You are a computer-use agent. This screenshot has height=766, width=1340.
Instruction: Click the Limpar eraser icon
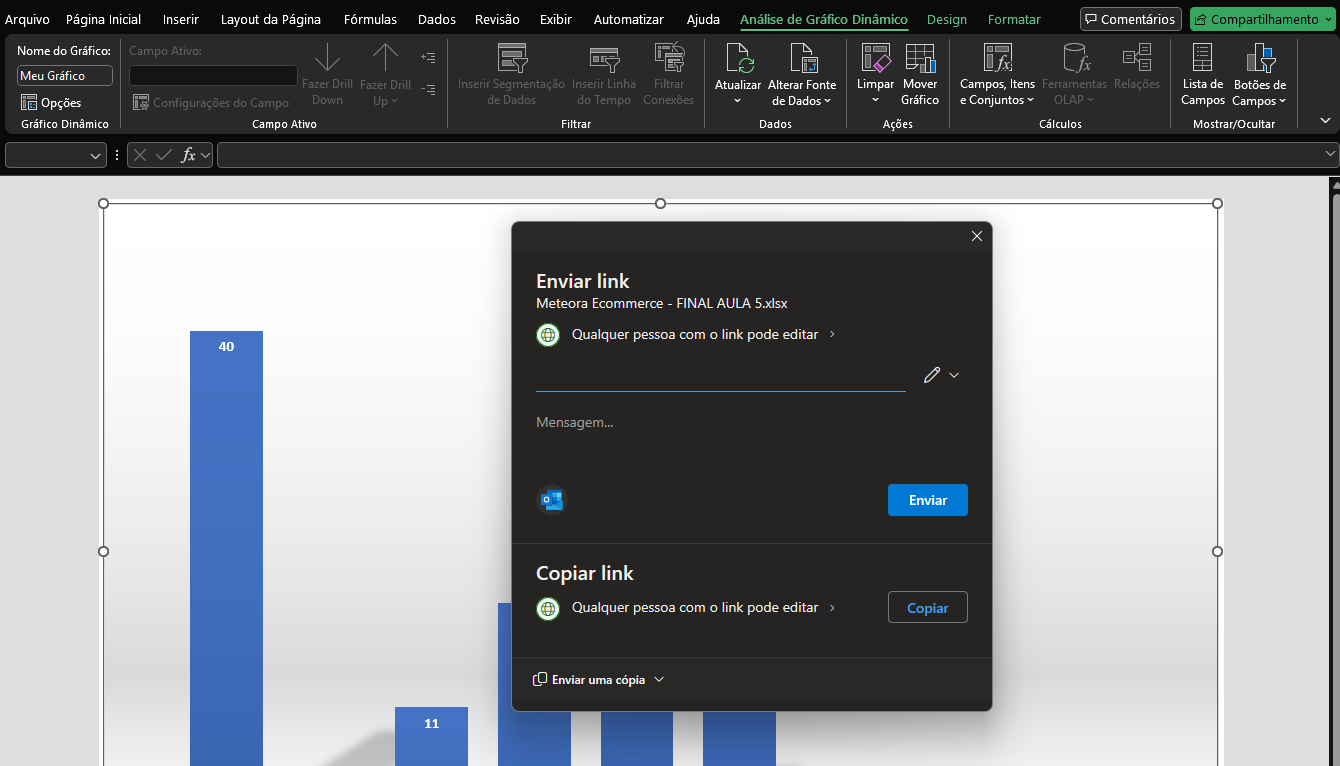click(x=875, y=60)
